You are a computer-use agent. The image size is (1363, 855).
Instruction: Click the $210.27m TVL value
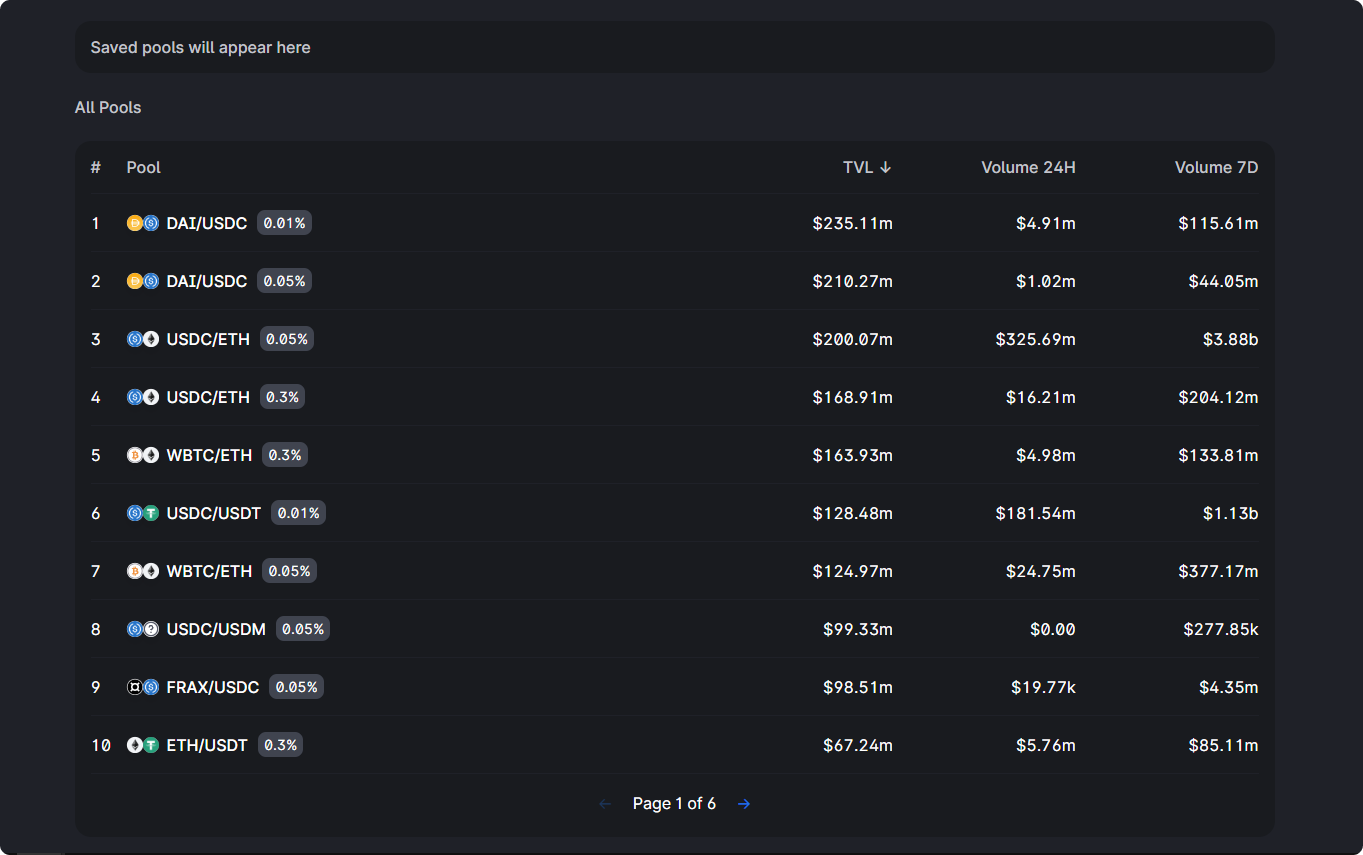[853, 281]
